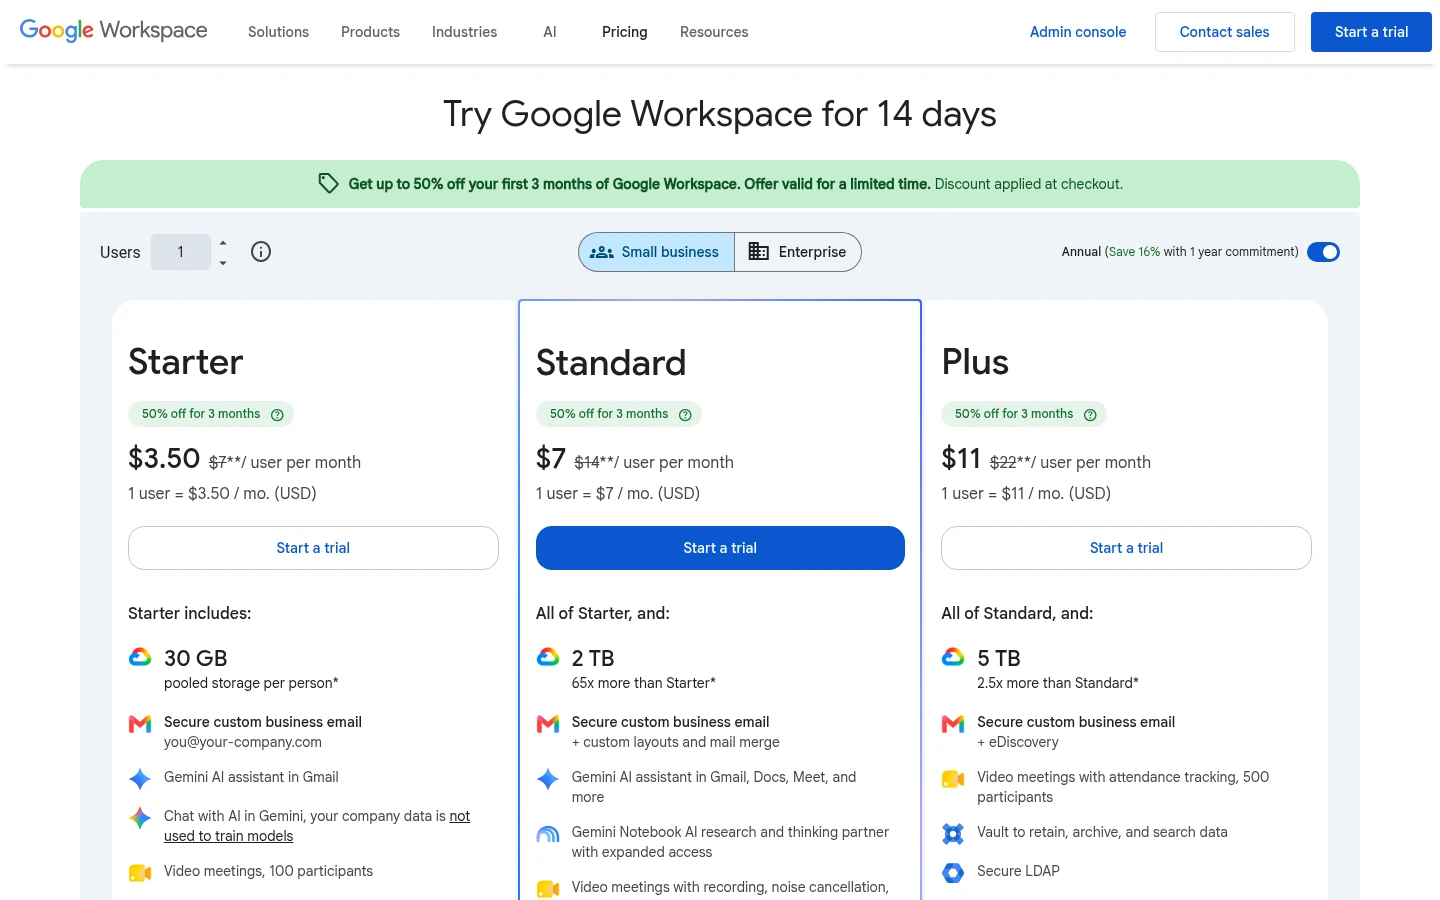The width and height of the screenshot is (1440, 900).
Task: Click colorful Gemini icon beside Chat with AI
Action: [x=140, y=817]
